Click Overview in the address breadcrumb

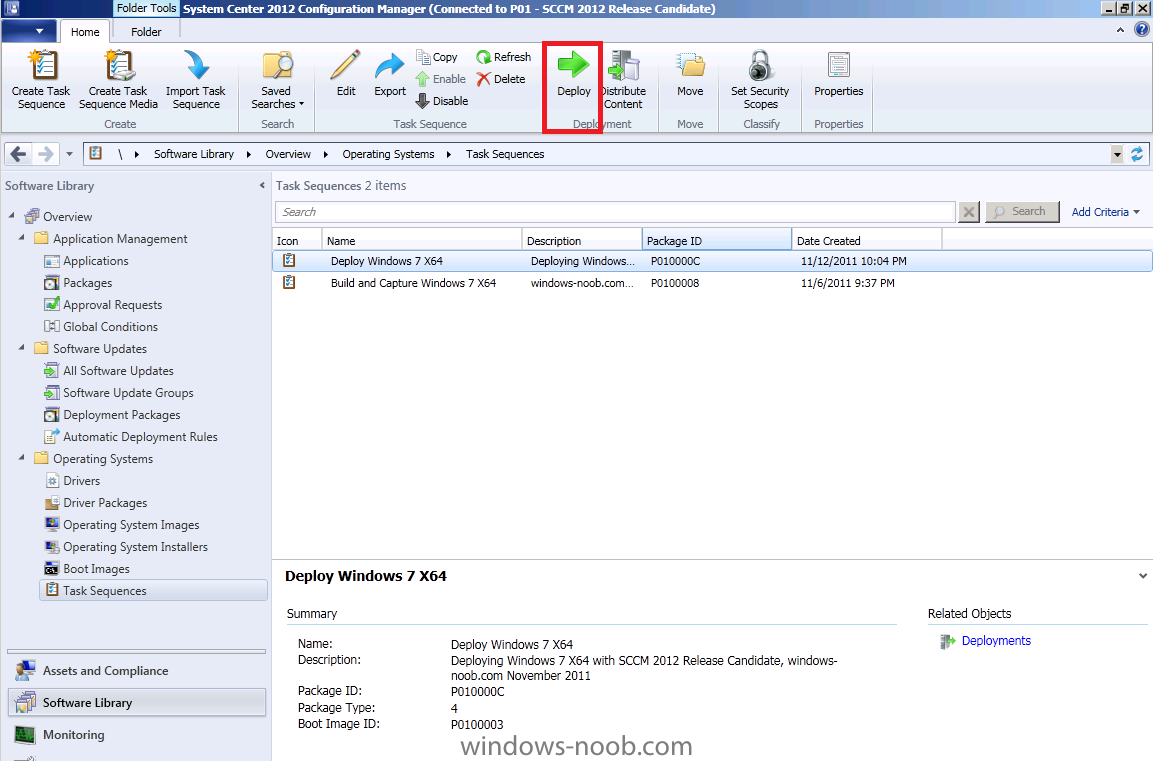(288, 154)
